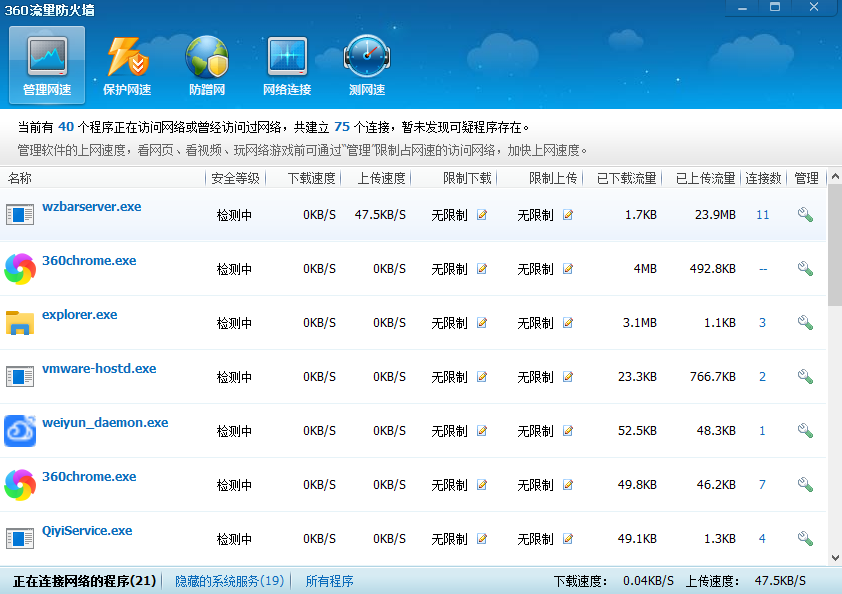
Task: View wzbarserver.exe's 11 connections
Action: click(763, 215)
